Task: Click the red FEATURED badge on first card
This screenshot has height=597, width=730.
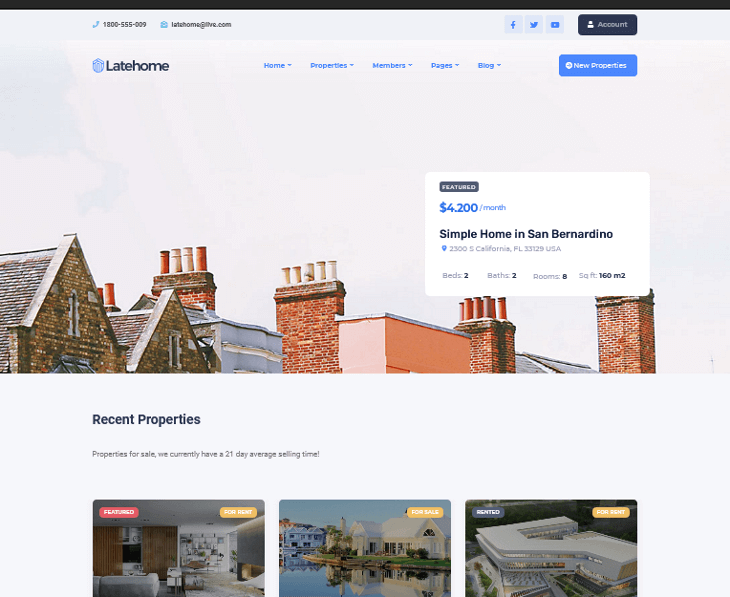Action: tap(119, 512)
